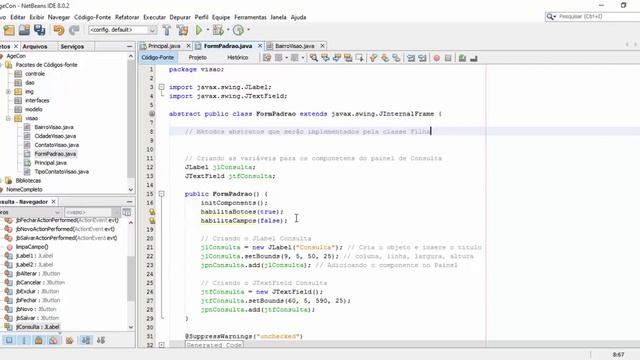Select the Código-Fonte view button
640x360 pixels.
[x=158, y=58]
